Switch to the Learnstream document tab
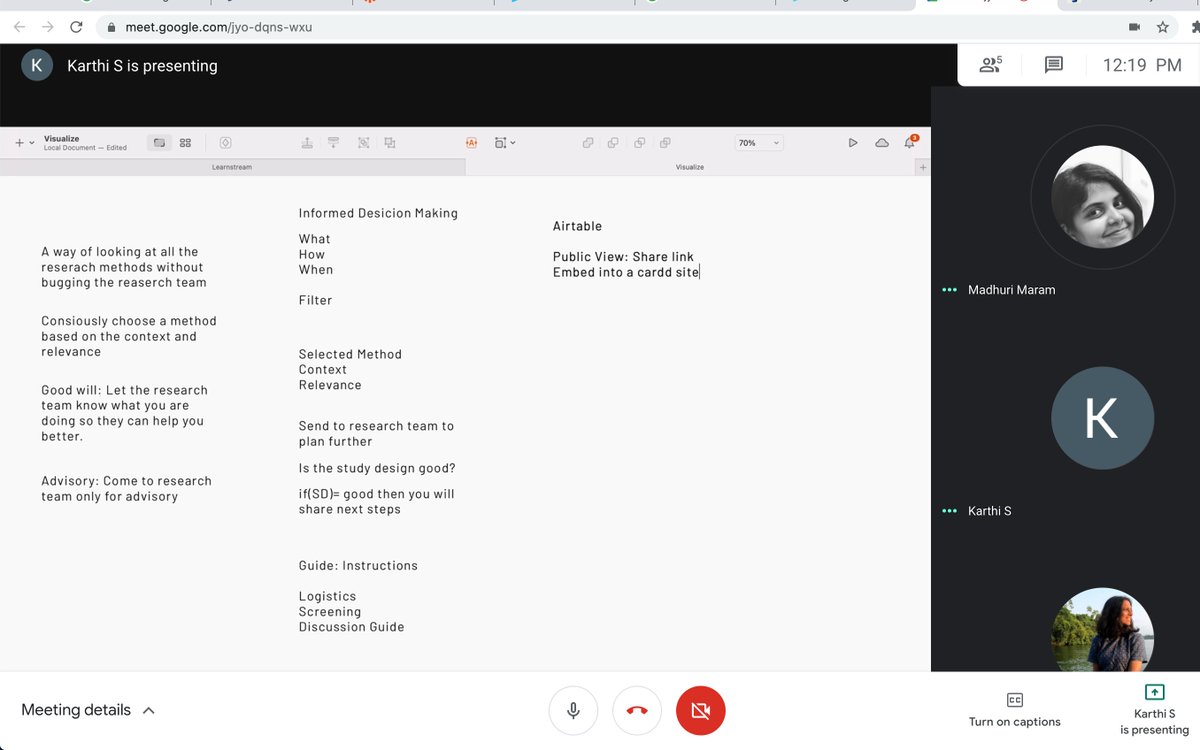Image resolution: width=1200 pixels, height=750 pixels. coord(232,167)
